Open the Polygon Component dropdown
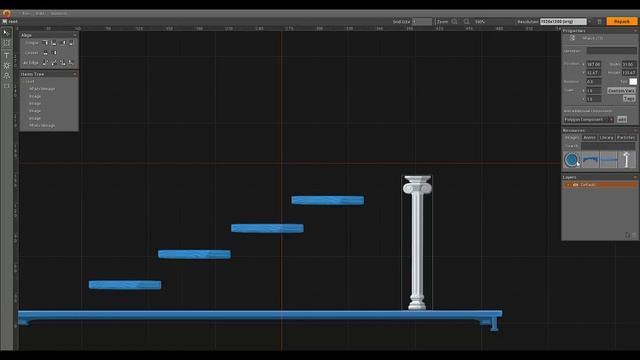The image size is (640, 360). coord(589,120)
